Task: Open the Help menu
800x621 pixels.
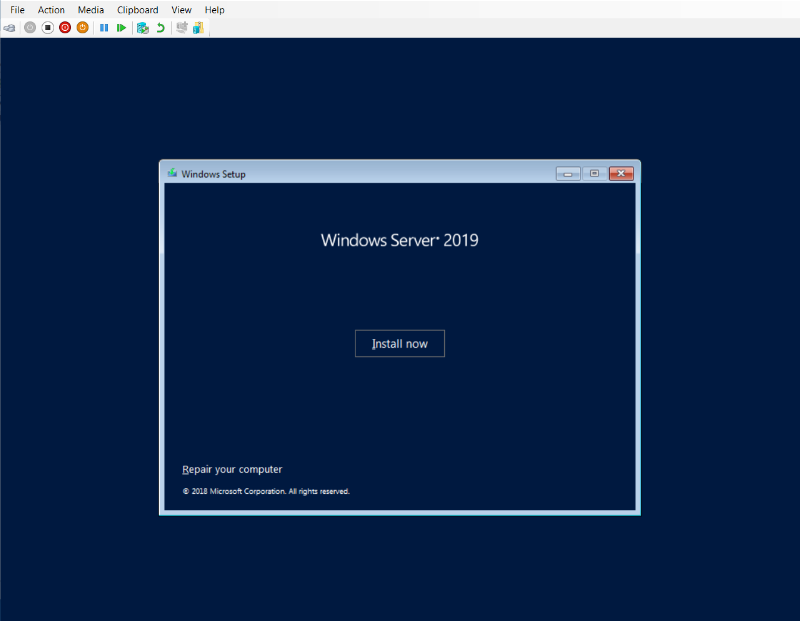Action: pos(214,10)
